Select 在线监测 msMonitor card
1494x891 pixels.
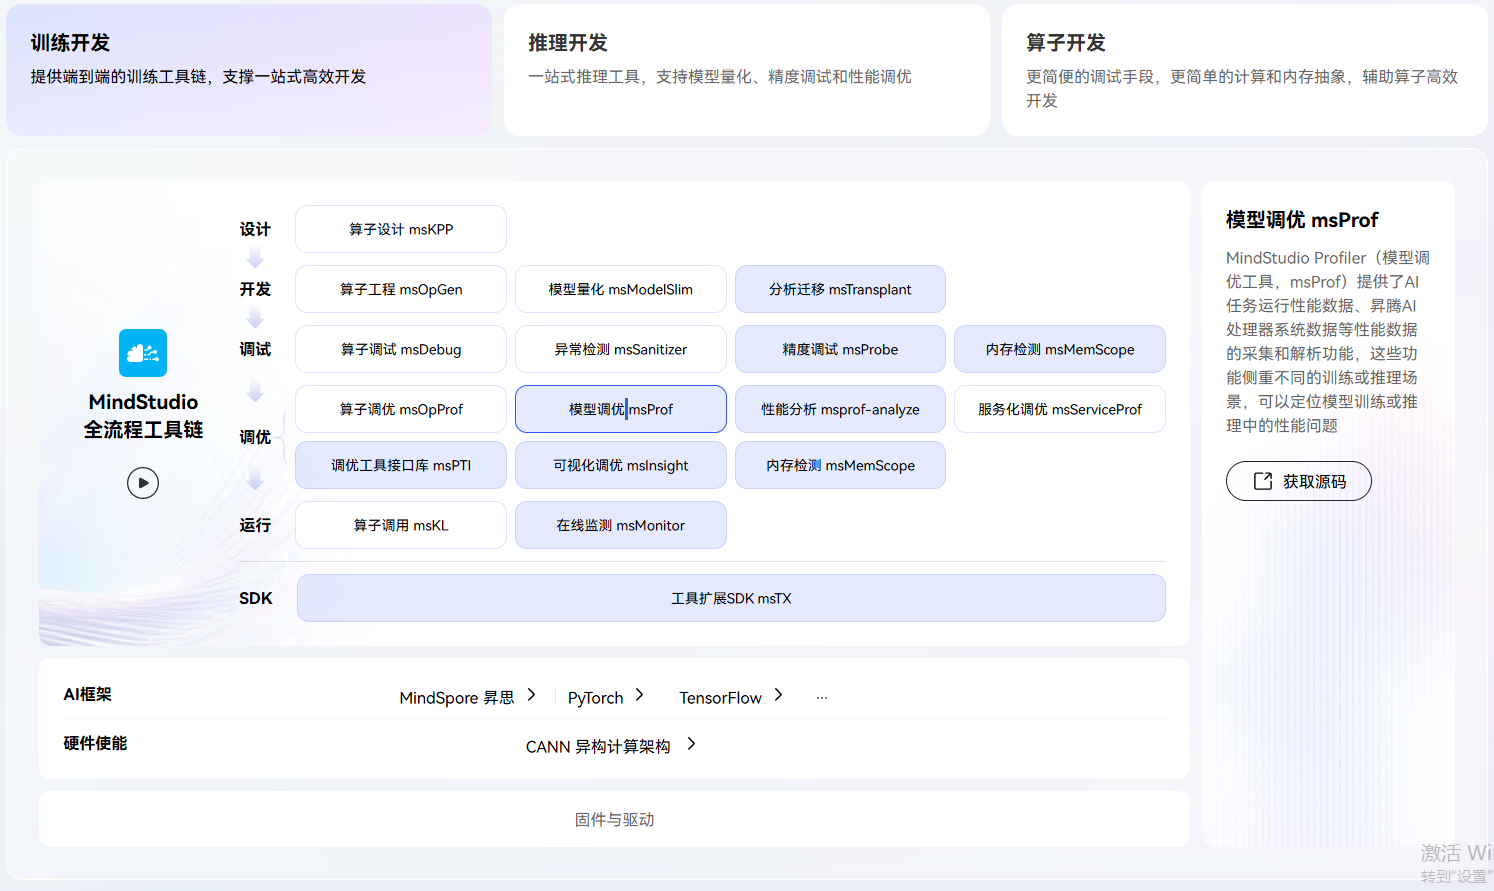tap(621, 525)
